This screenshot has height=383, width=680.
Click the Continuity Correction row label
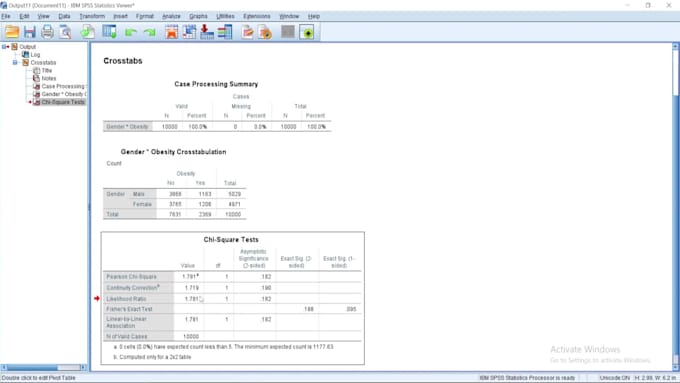pyautogui.click(x=133, y=288)
